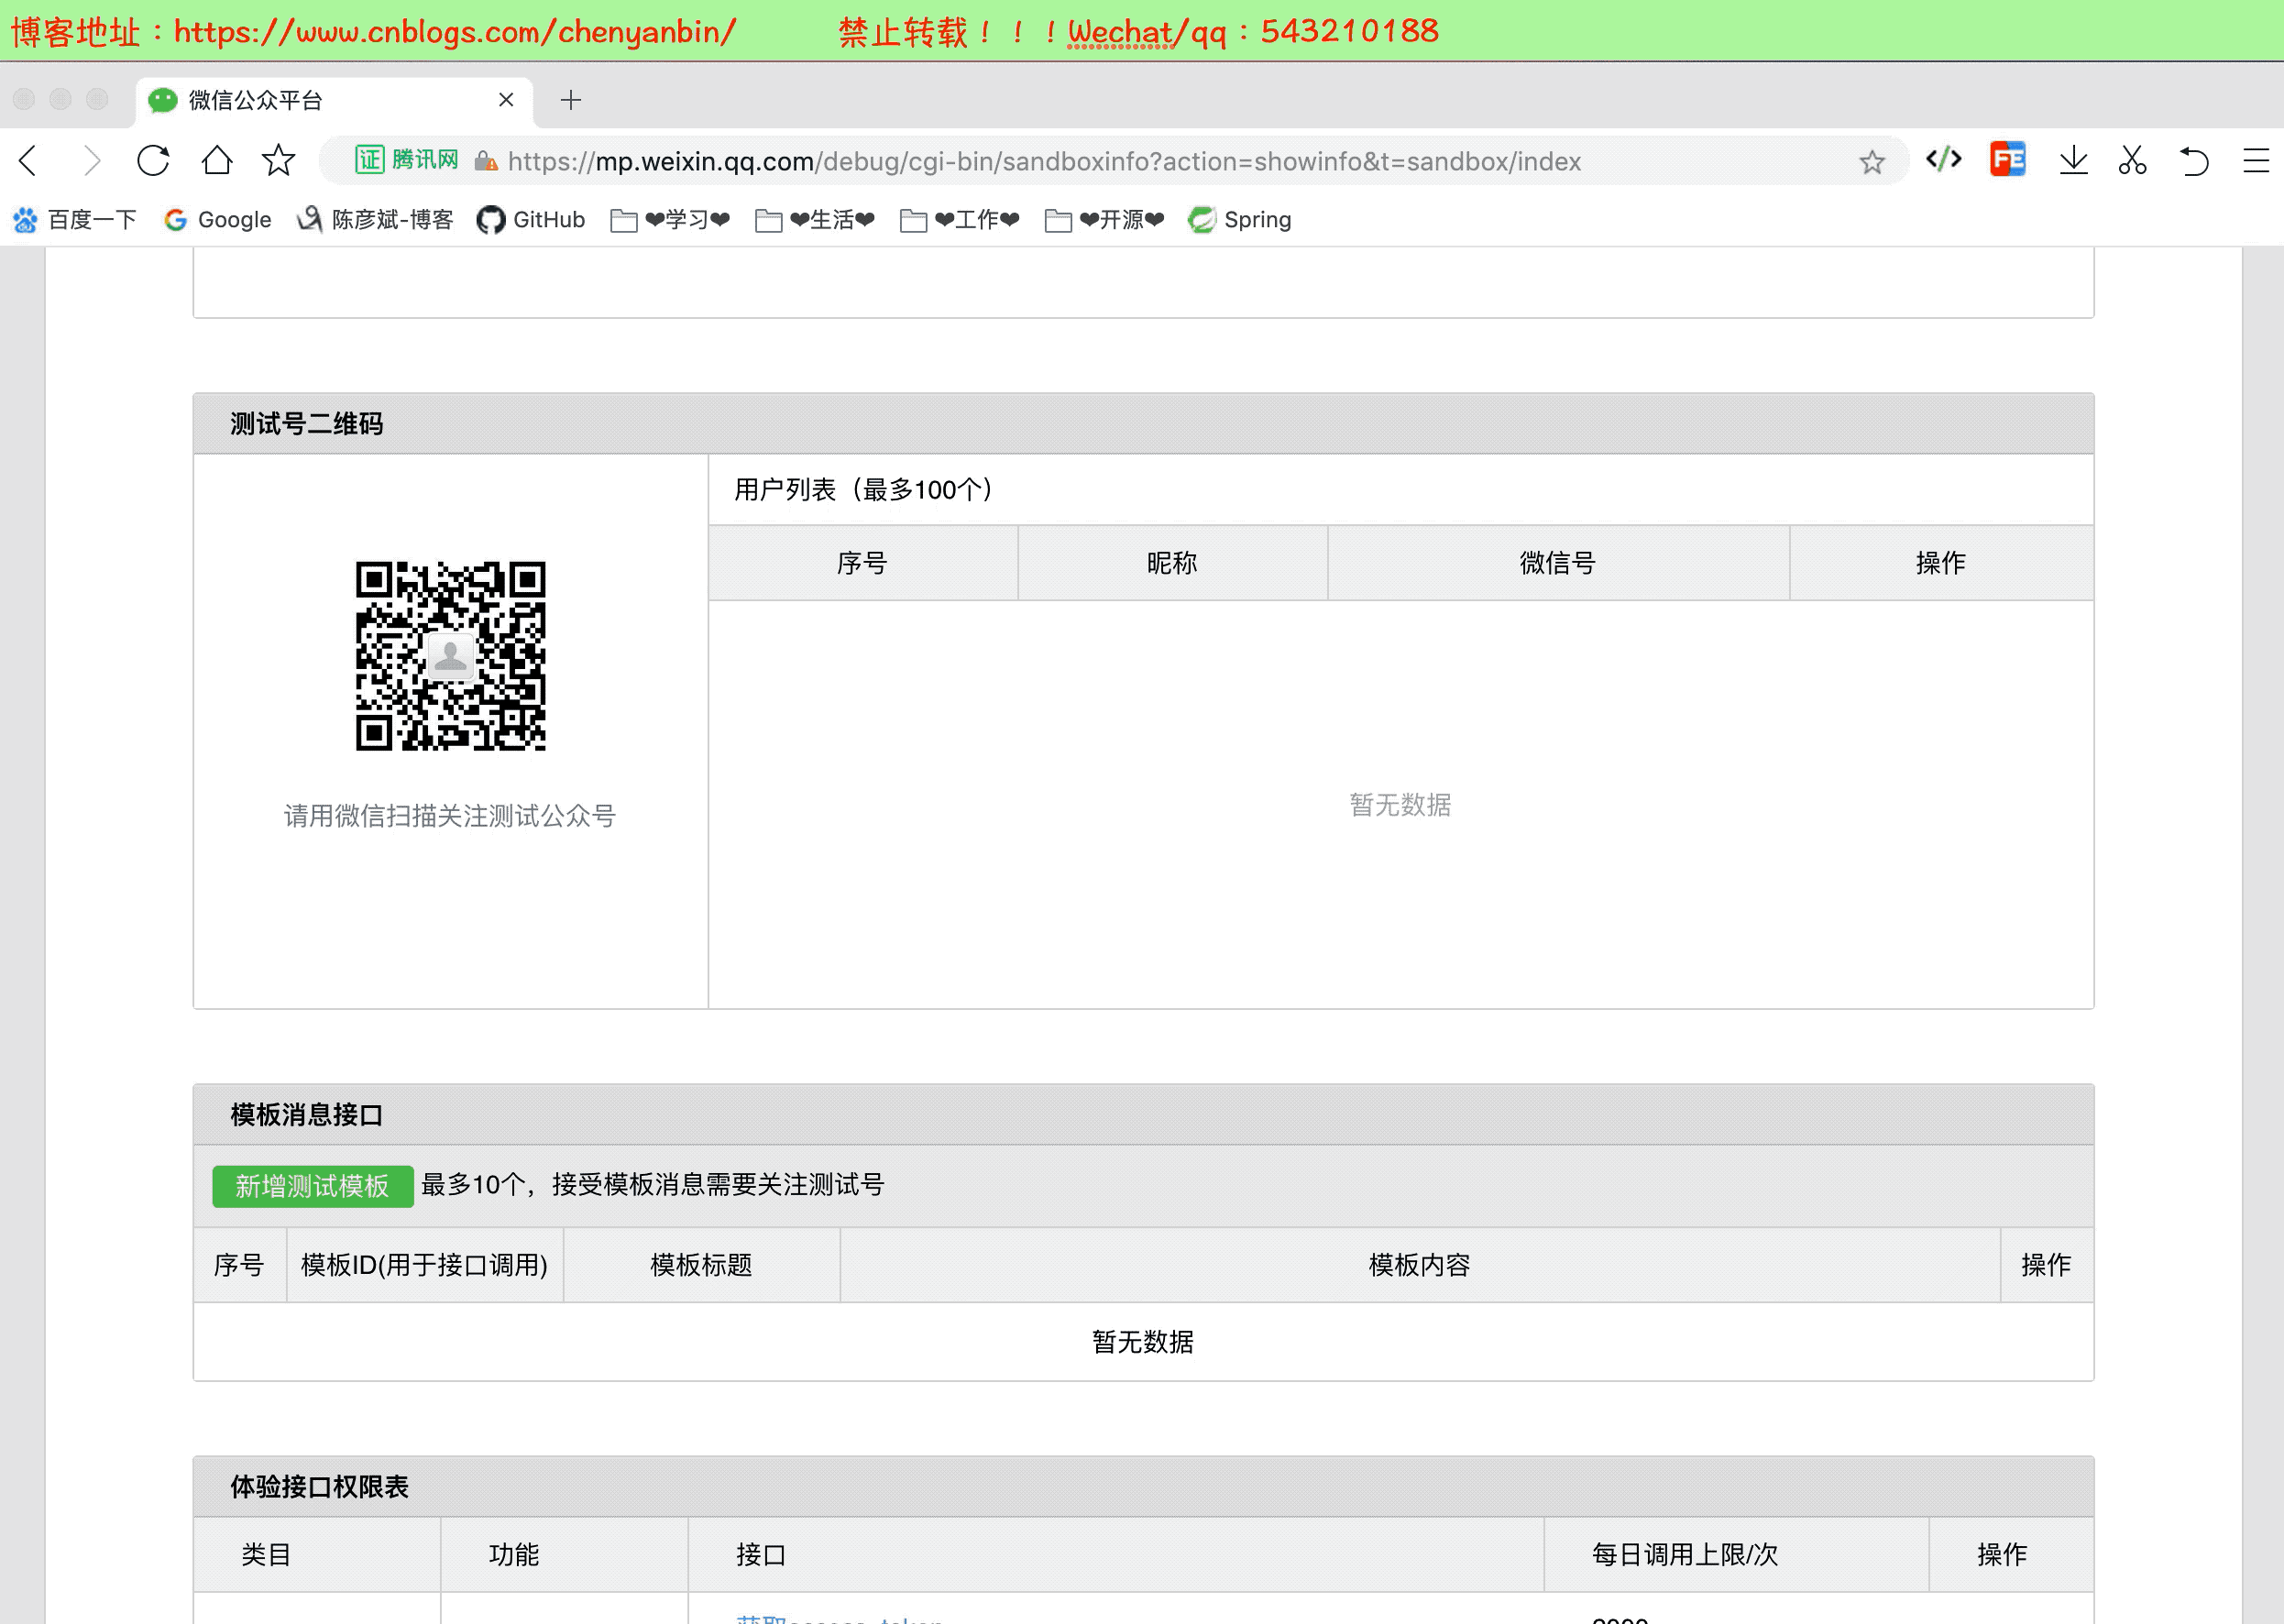Click 用户列表（最多100个）heading
This screenshot has height=1624, width=2284.
point(864,490)
